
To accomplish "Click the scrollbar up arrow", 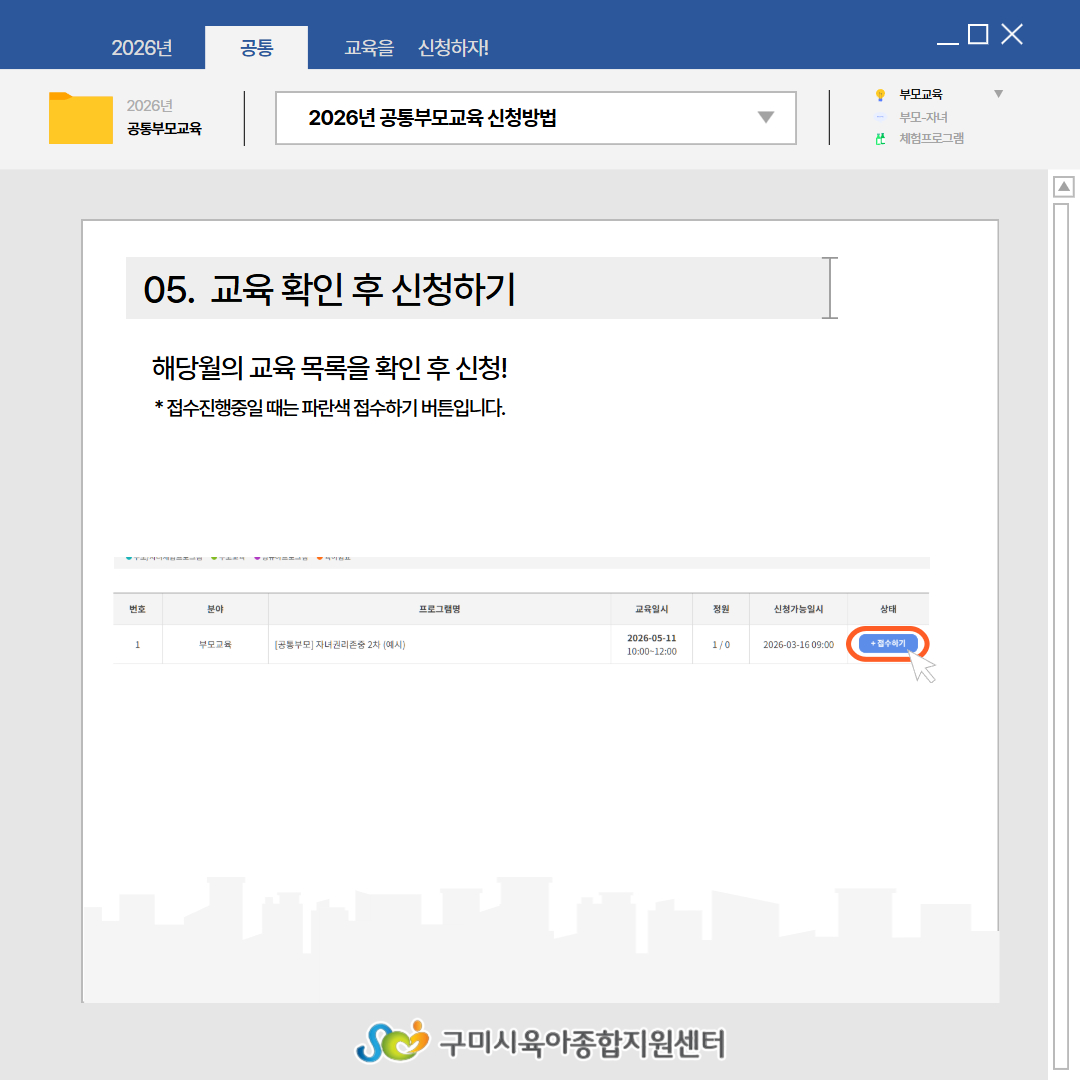I will click(x=1064, y=187).
